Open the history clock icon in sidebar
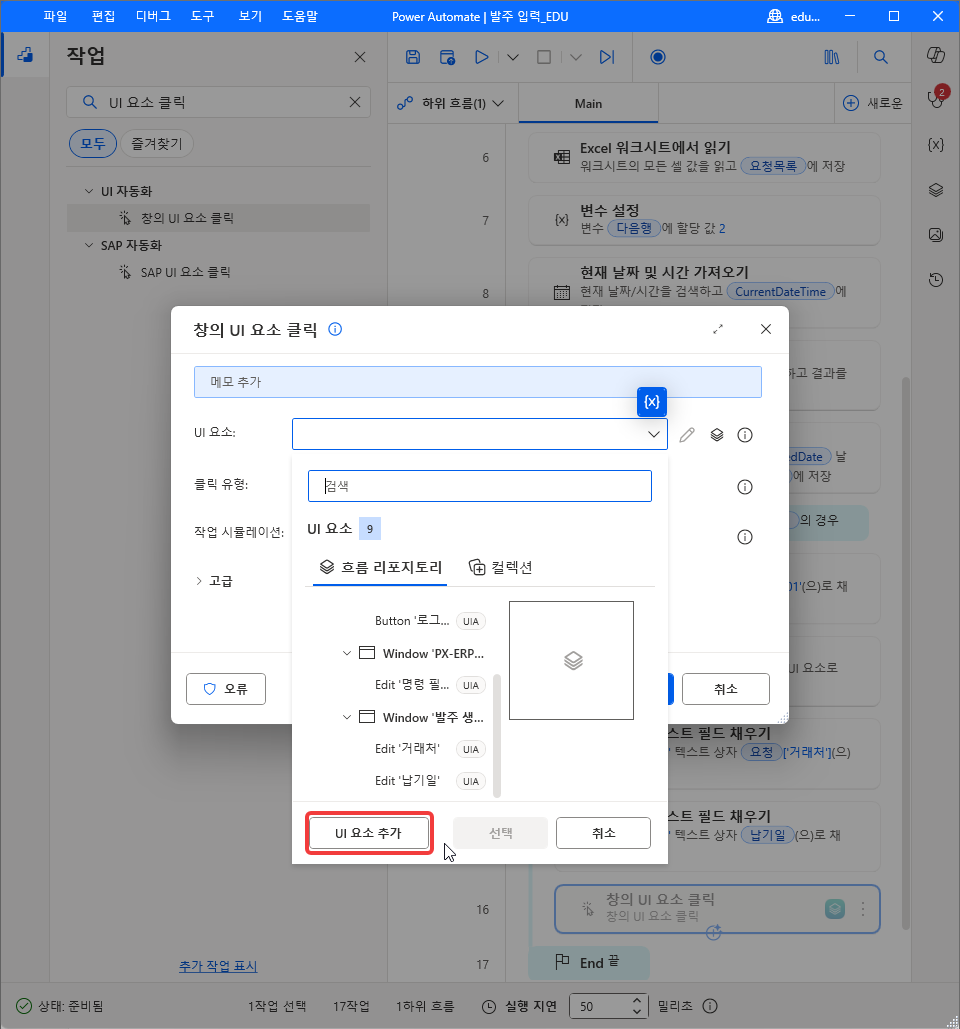Image resolution: width=960 pixels, height=1029 pixels. pyautogui.click(x=936, y=280)
